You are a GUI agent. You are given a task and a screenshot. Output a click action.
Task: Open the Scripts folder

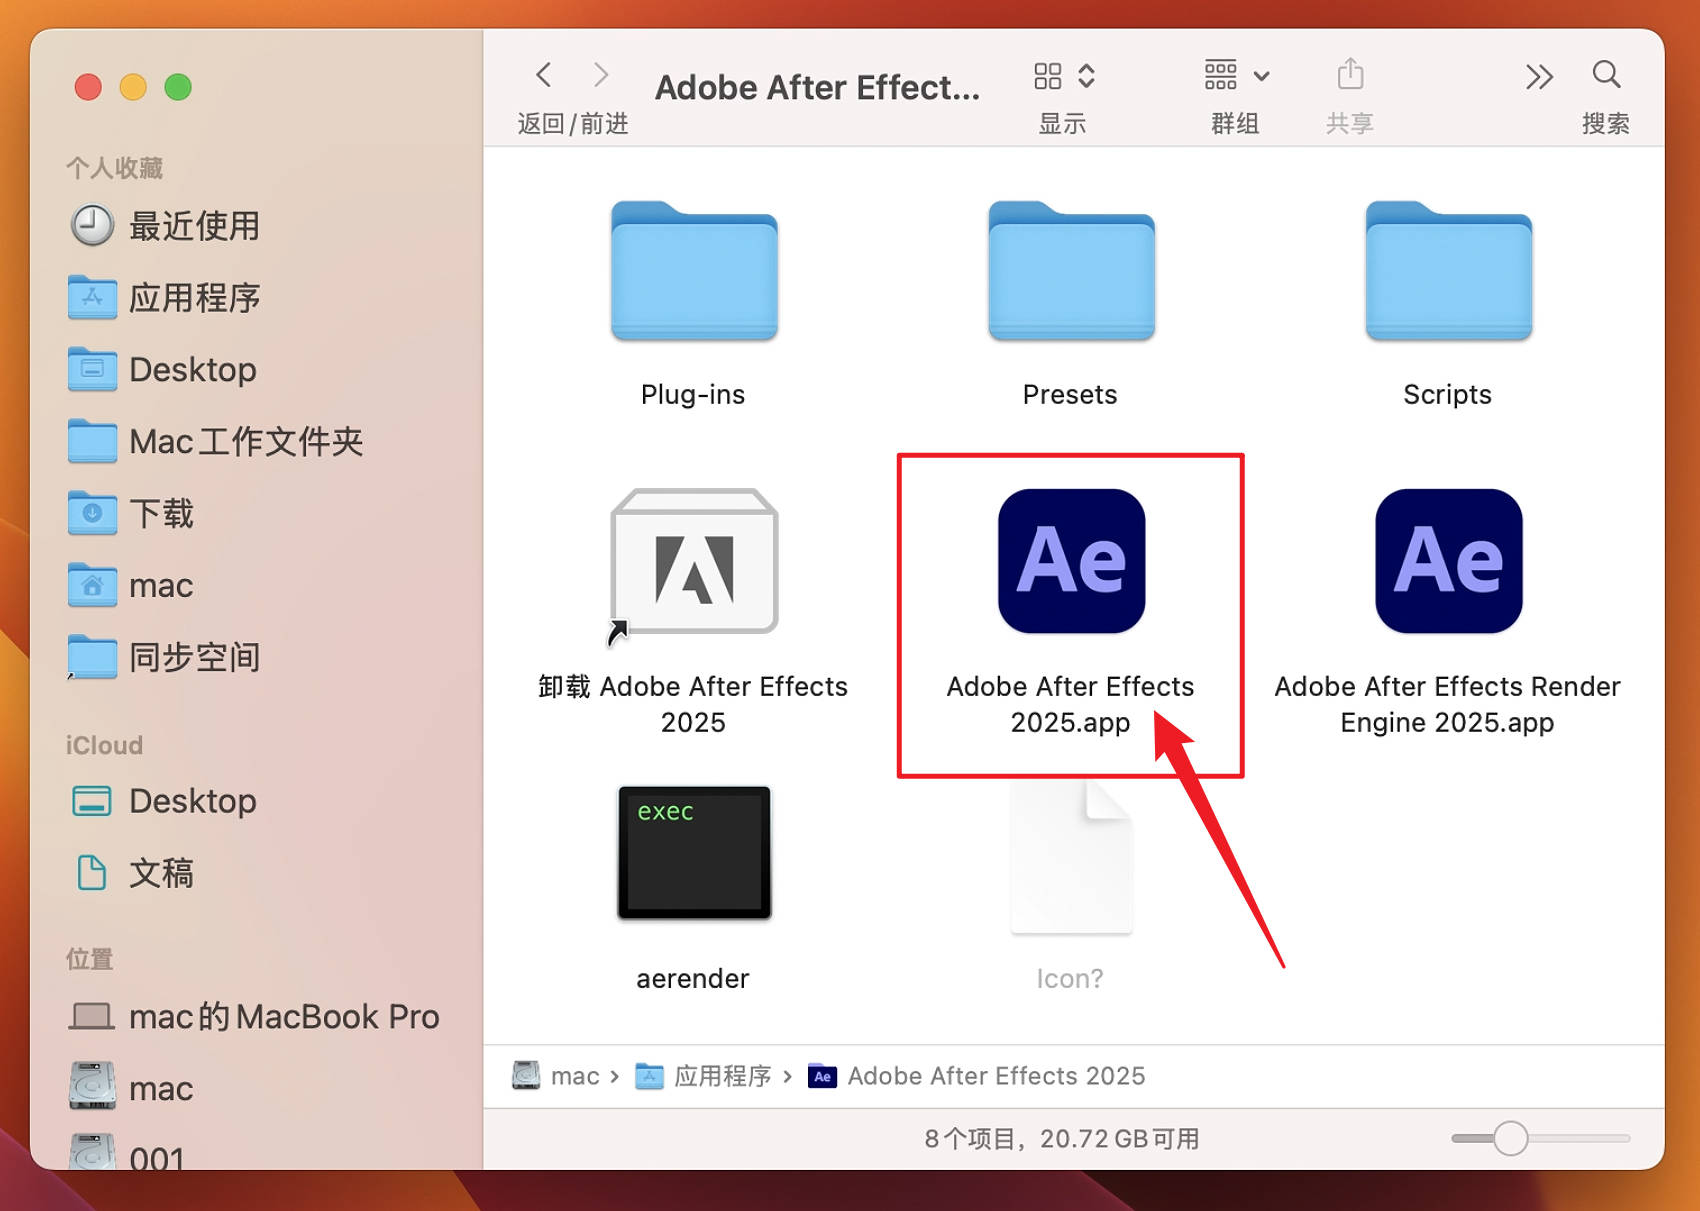1448,271
